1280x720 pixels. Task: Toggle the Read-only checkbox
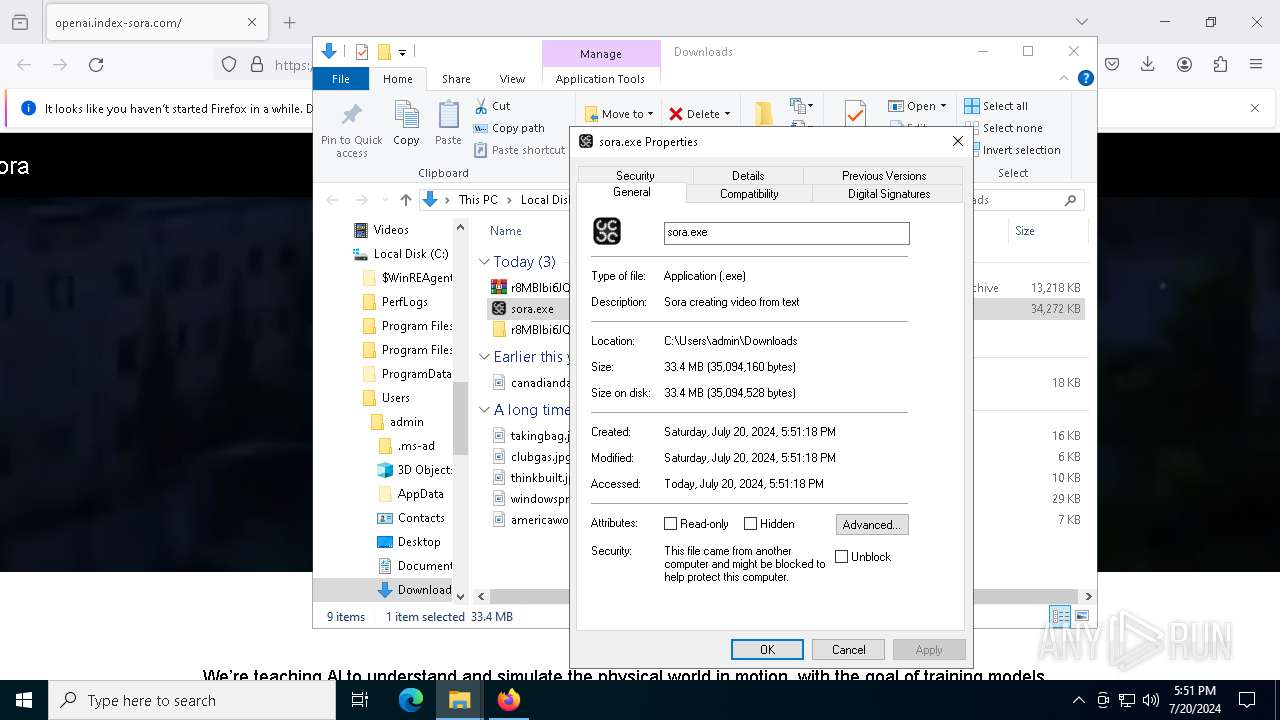click(x=671, y=524)
